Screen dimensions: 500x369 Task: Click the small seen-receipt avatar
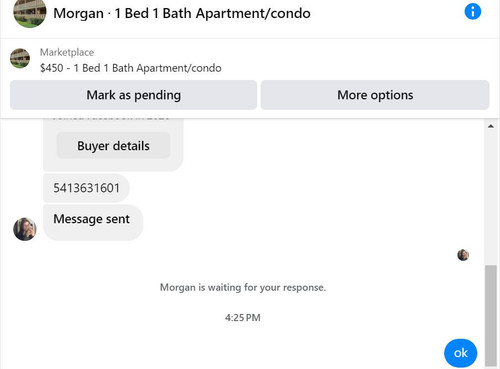click(x=463, y=255)
